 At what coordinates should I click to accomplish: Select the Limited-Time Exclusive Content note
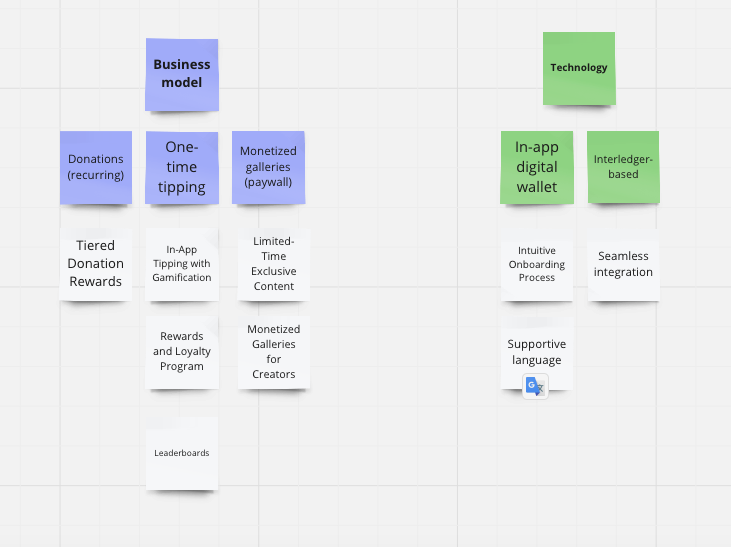pyautogui.click(x=274, y=264)
